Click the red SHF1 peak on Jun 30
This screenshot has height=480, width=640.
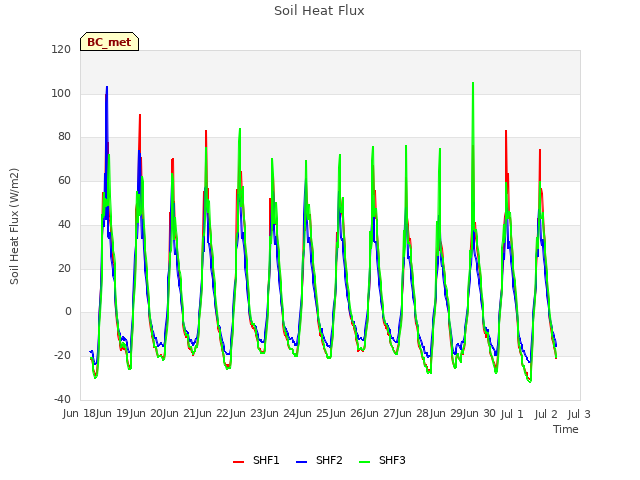coord(506,131)
